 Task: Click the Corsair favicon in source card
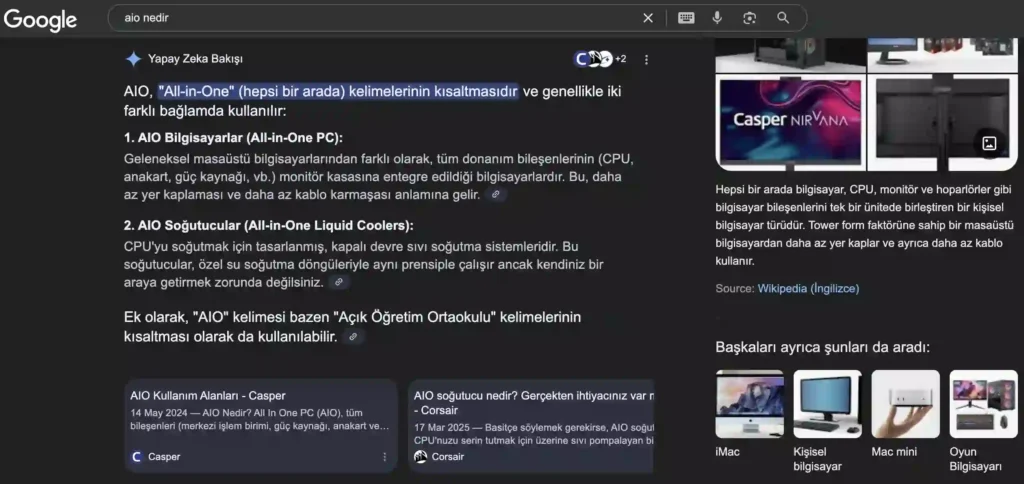pos(421,457)
